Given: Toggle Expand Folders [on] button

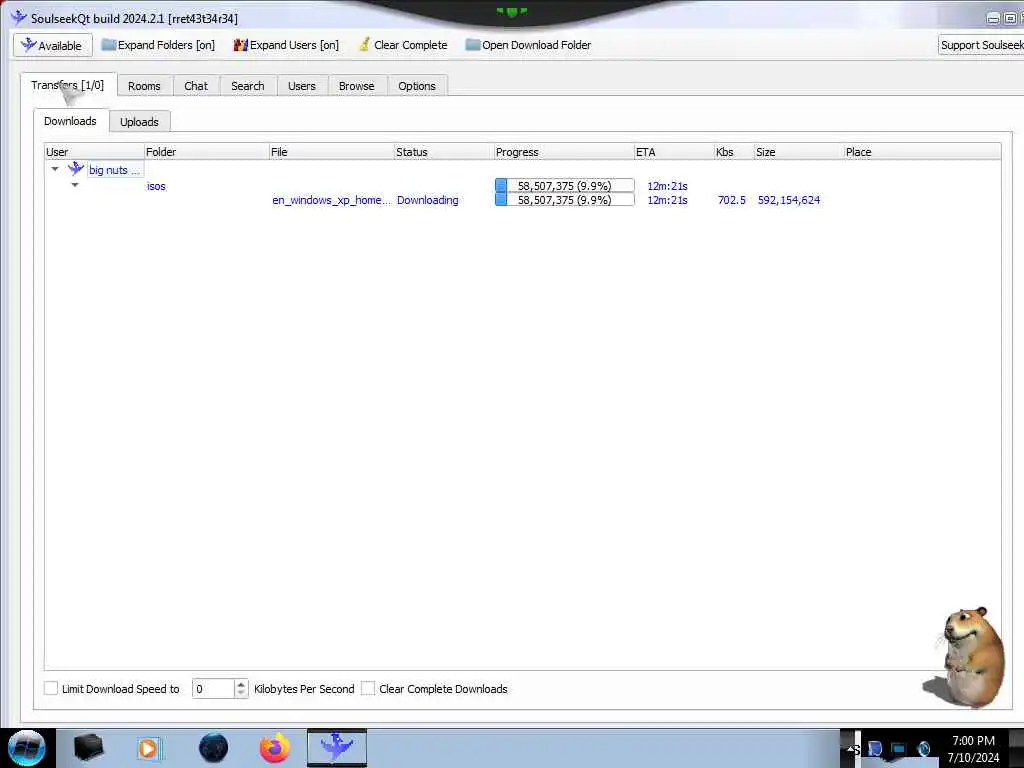Looking at the screenshot, I should tap(158, 45).
